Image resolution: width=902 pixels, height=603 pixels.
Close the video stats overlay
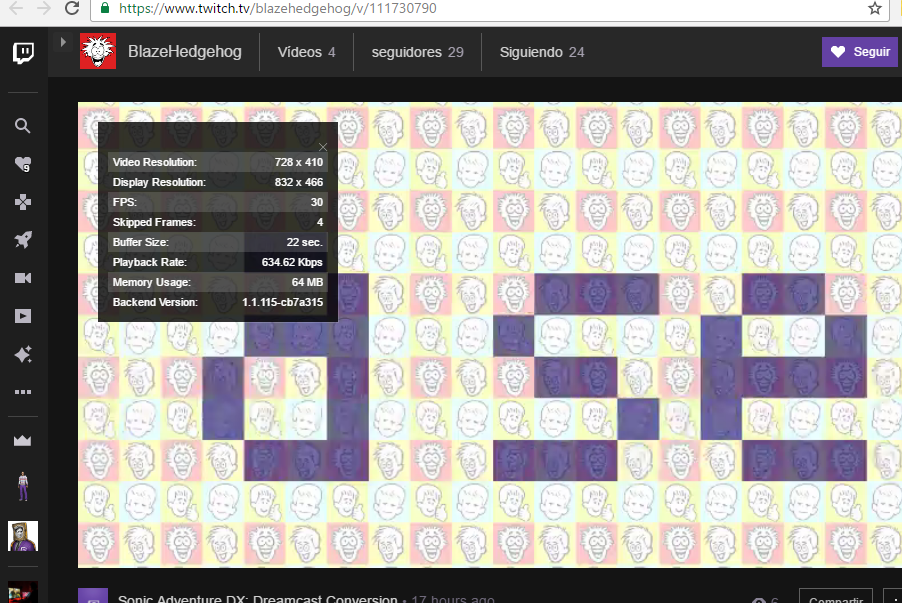coord(323,147)
